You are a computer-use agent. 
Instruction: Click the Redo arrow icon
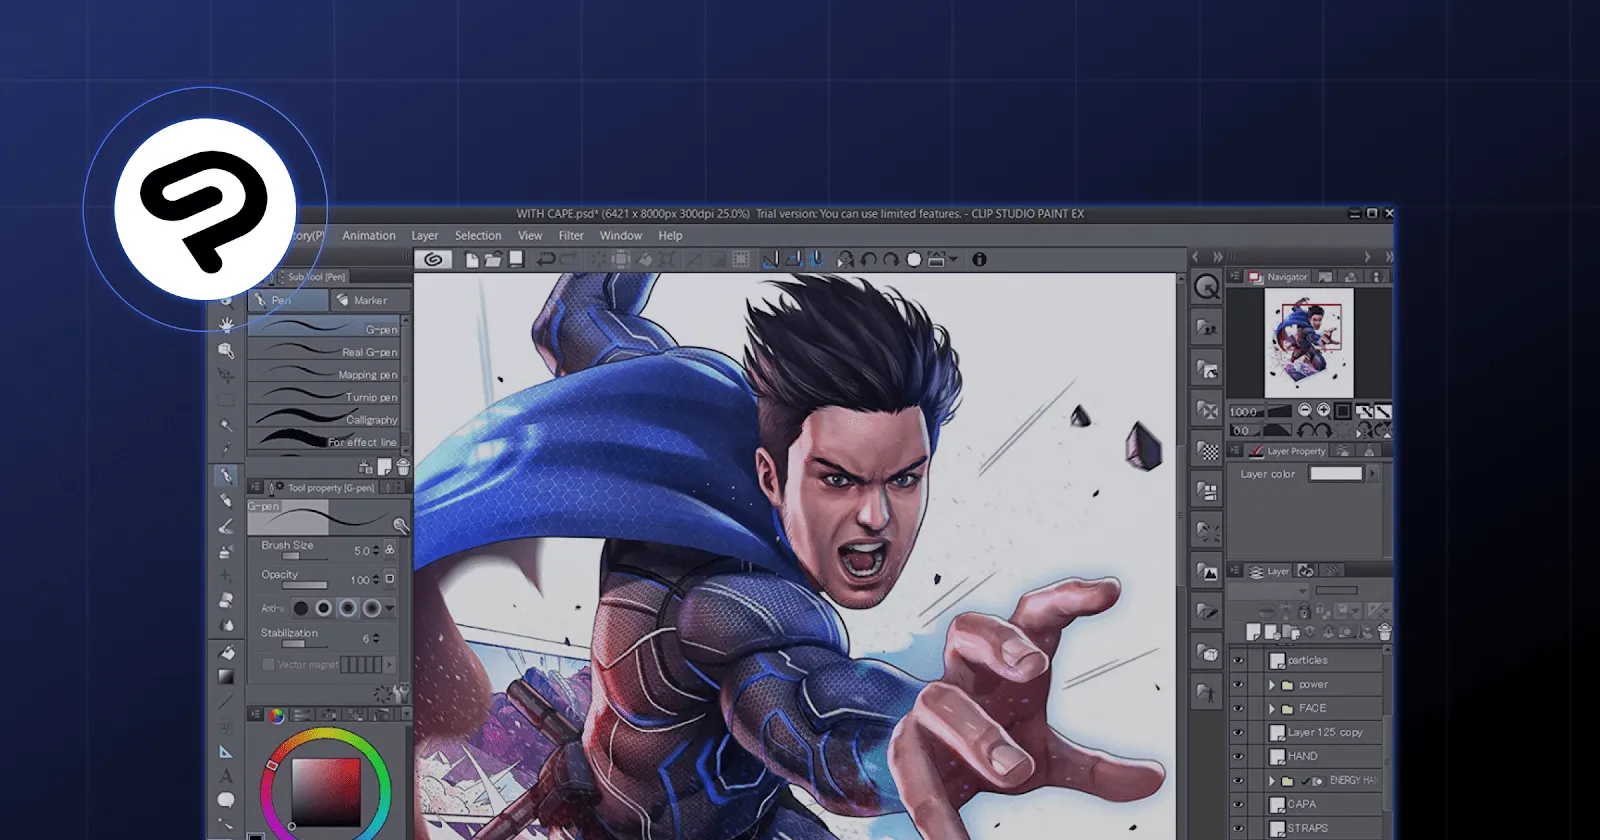pyautogui.click(x=568, y=259)
